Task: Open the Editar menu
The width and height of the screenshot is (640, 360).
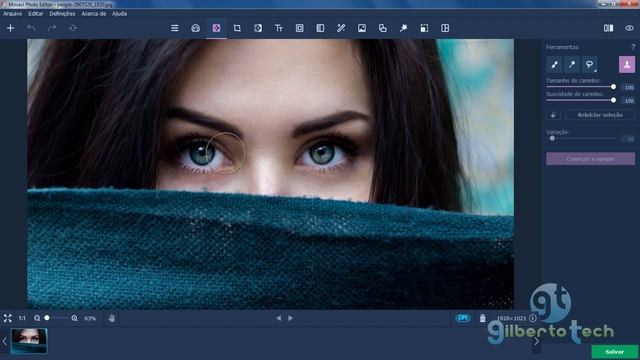Action: 36,14
